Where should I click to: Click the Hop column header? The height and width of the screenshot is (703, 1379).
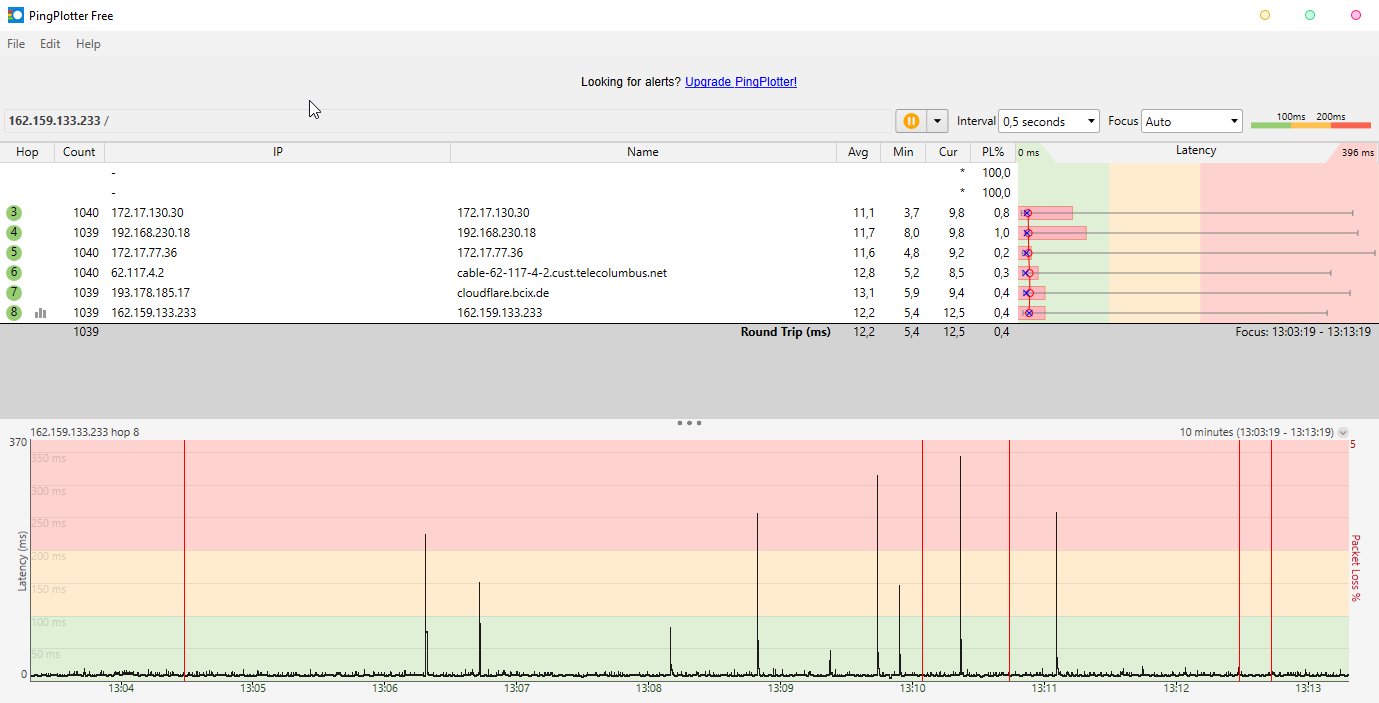[27, 152]
